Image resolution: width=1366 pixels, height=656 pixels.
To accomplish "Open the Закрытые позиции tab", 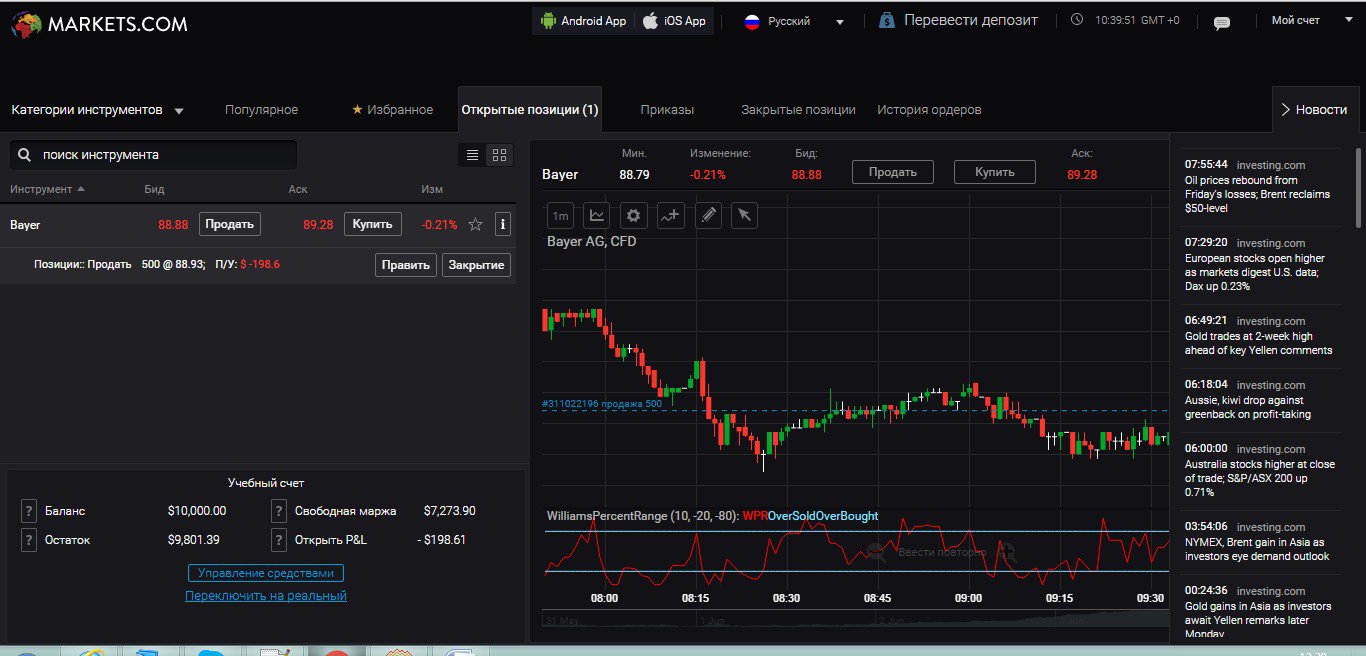I will pyautogui.click(x=798, y=110).
